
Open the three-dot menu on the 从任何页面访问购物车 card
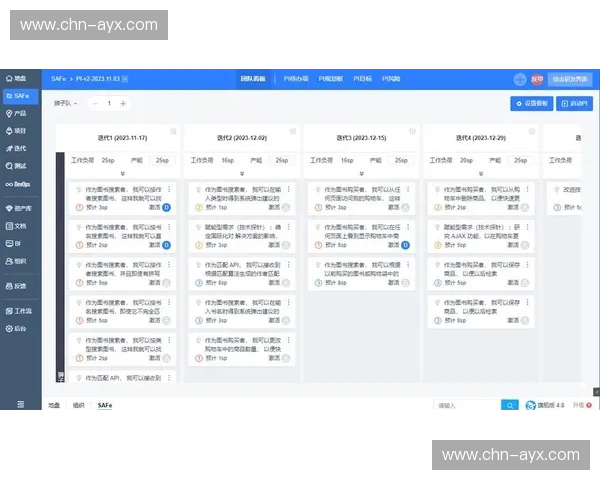(408, 189)
